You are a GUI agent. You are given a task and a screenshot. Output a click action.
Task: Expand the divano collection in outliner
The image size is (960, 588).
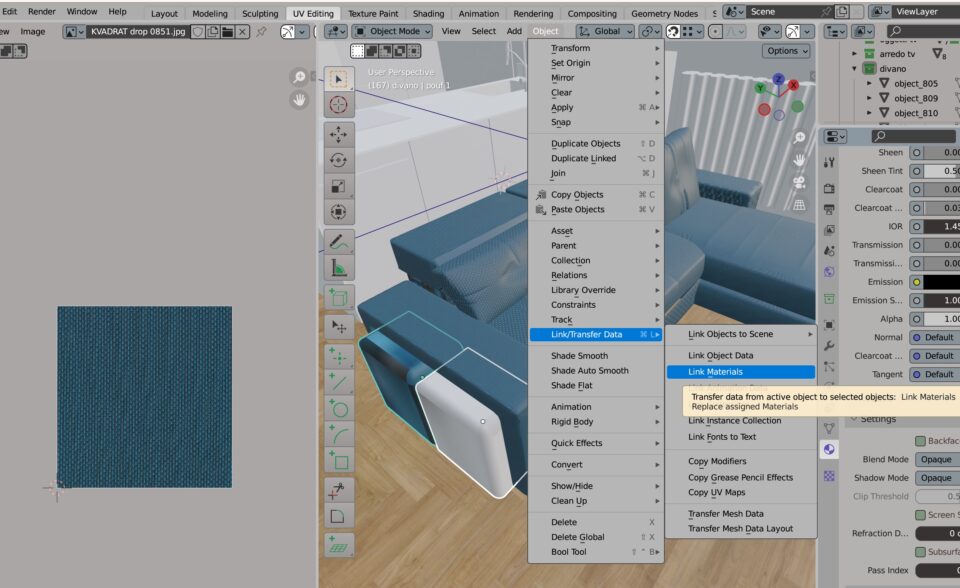coord(855,69)
